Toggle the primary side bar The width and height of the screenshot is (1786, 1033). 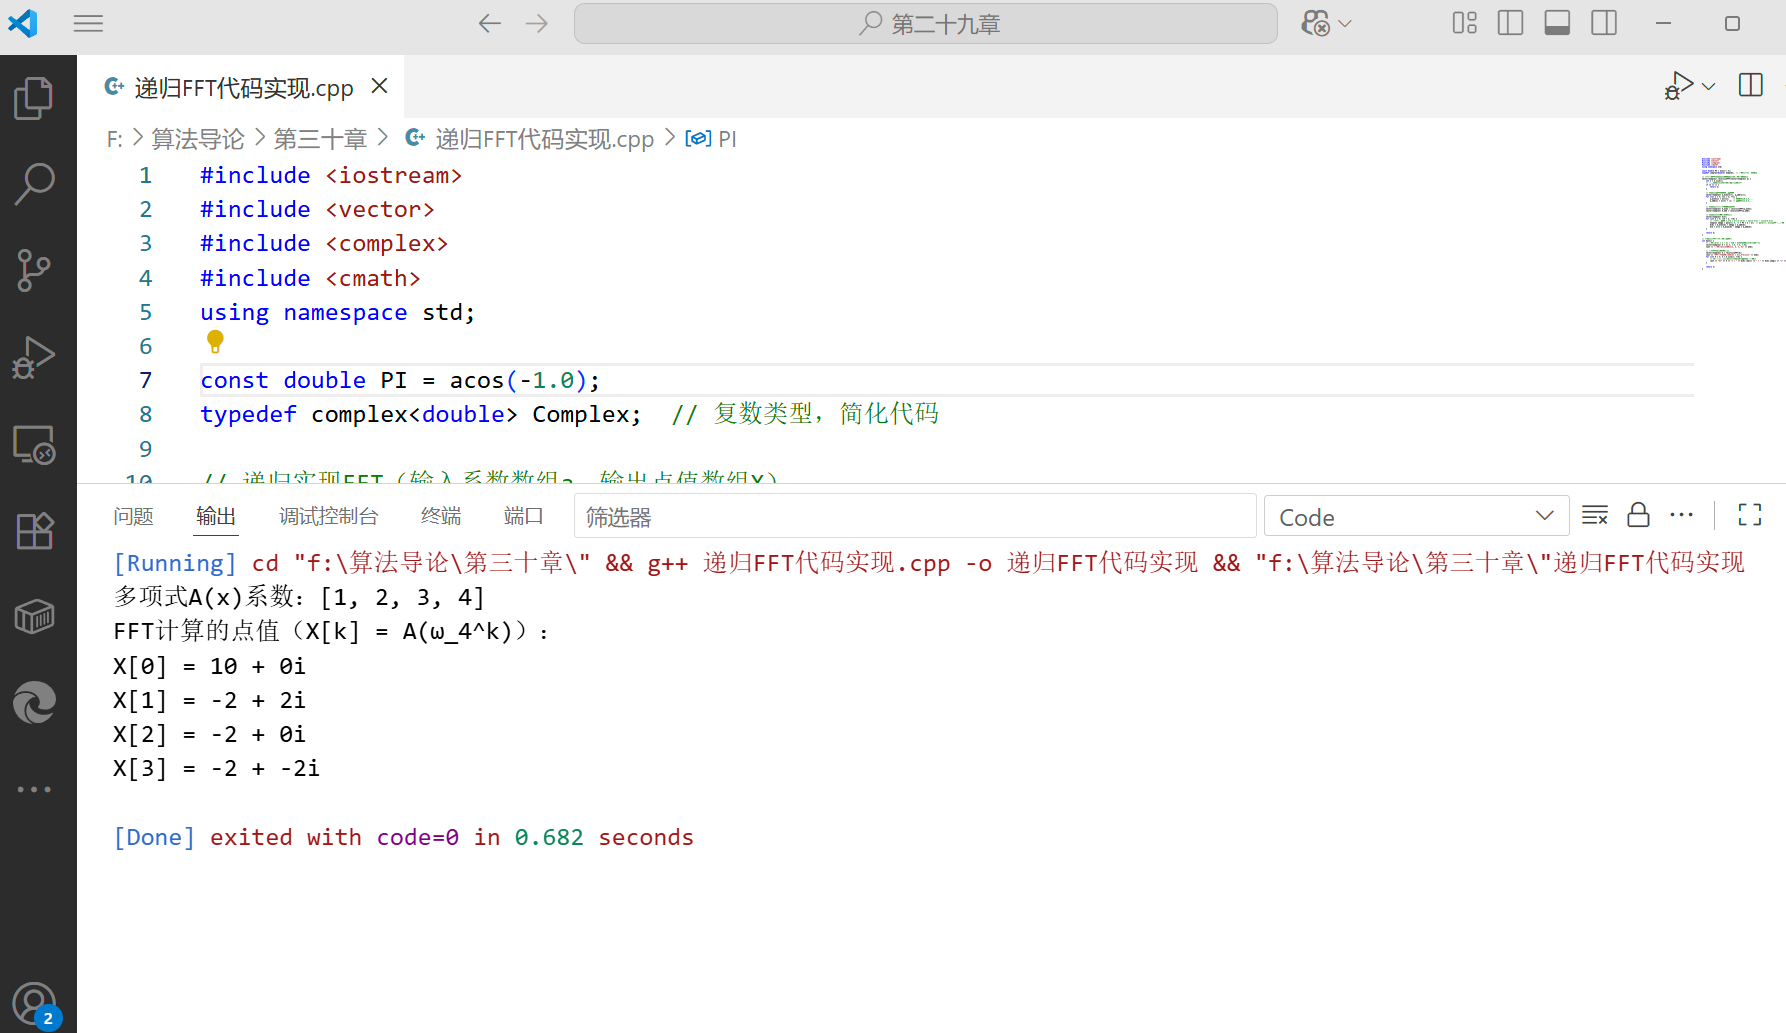1510,23
